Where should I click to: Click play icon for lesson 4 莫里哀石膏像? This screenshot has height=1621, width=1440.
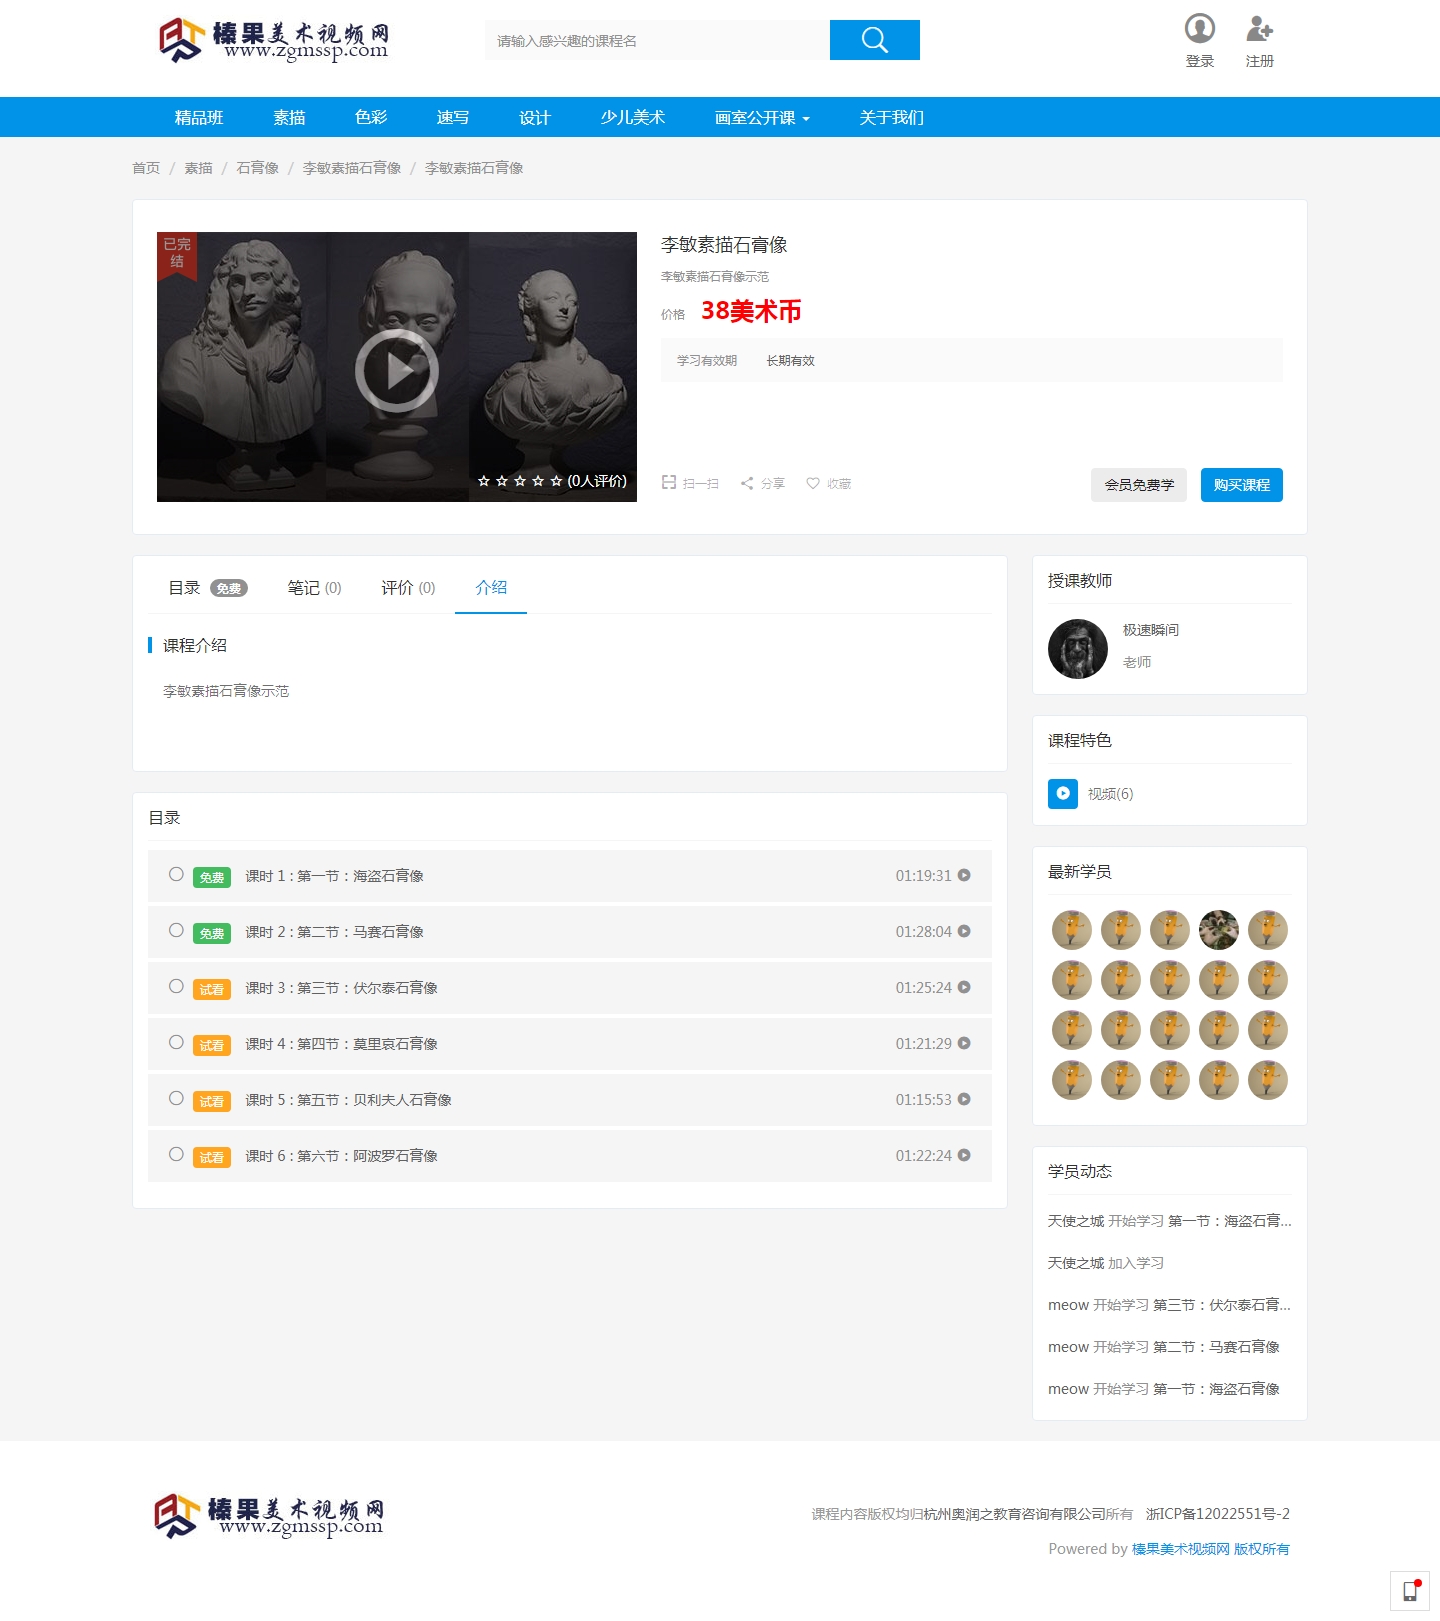pyautogui.click(x=964, y=1043)
